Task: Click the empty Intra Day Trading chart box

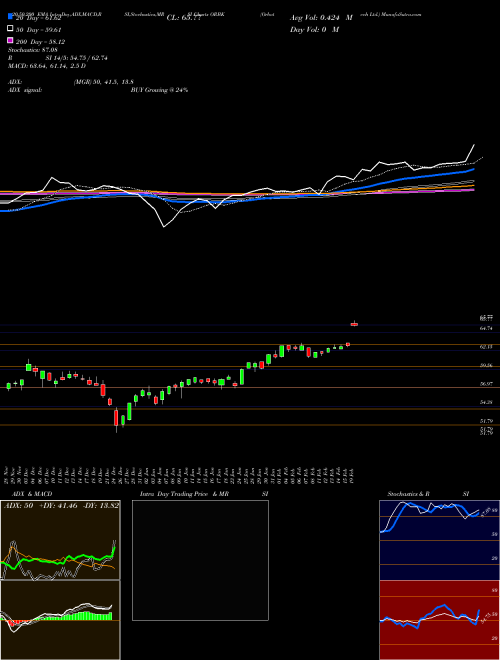Action: pyautogui.click(x=200, y=560)
